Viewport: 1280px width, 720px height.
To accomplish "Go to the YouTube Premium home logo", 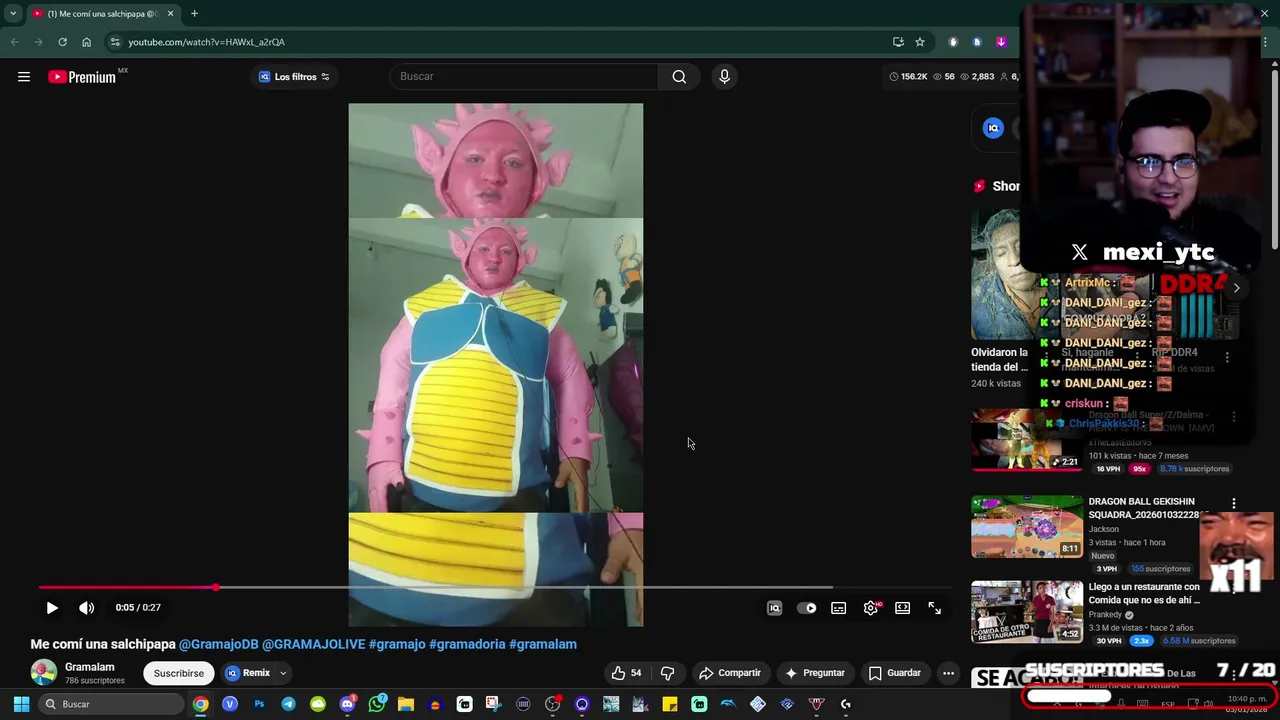I will point(82,77).
